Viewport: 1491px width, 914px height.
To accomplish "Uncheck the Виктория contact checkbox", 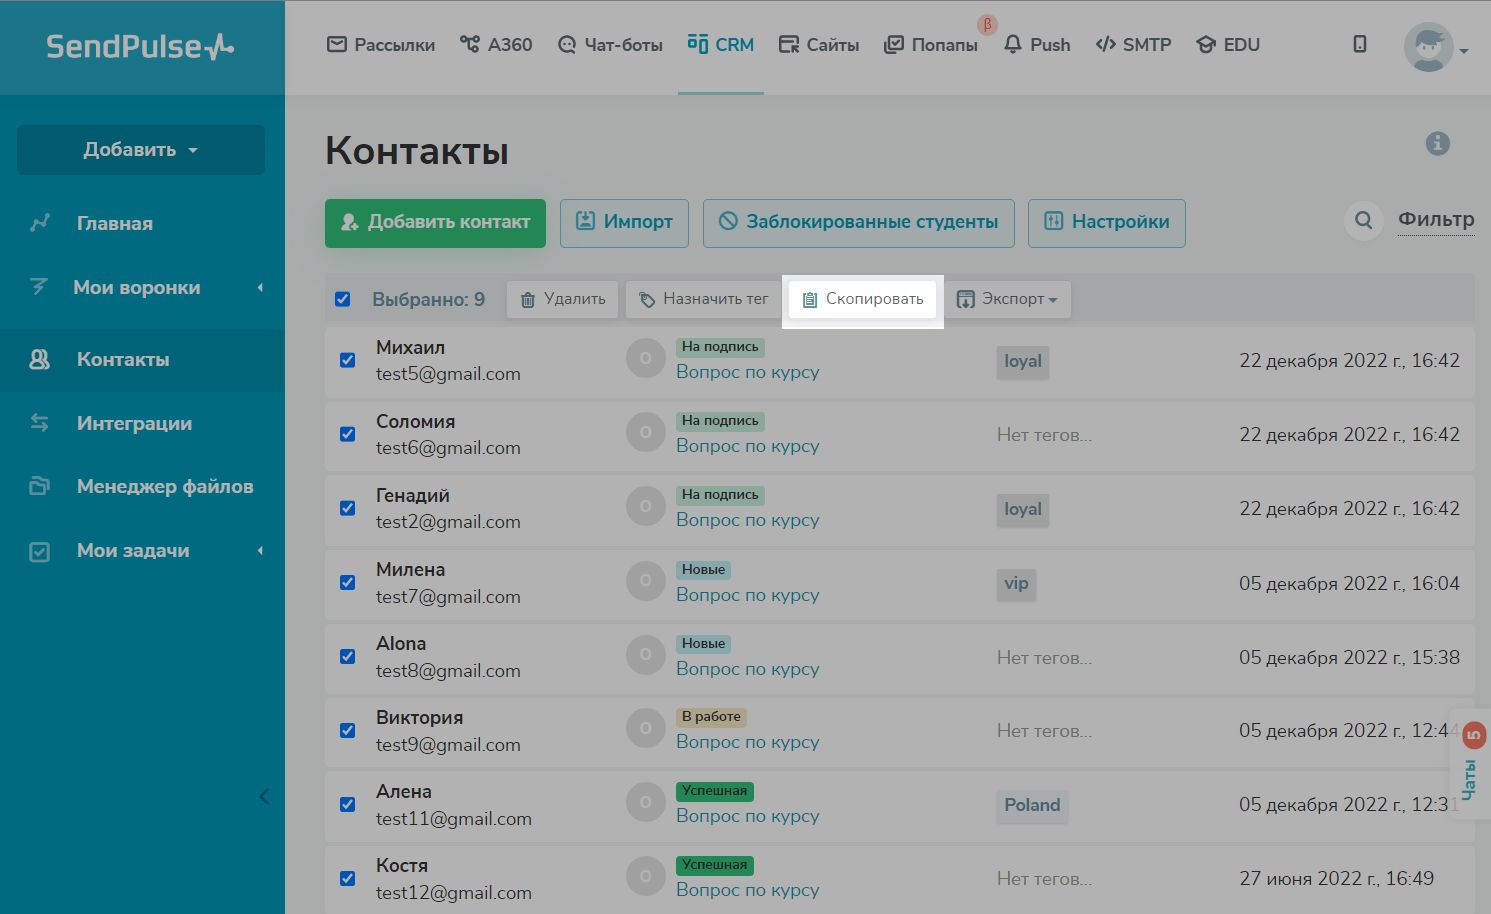I will [x=347, y=730].
